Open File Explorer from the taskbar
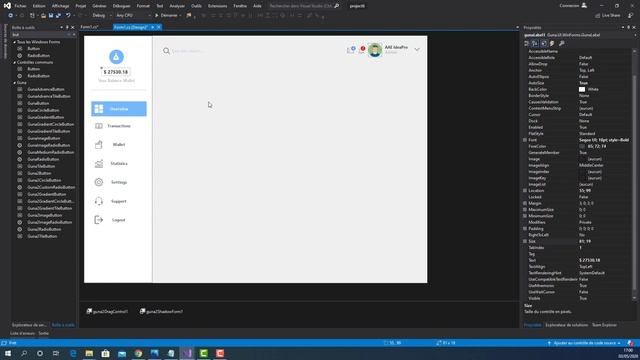The width and height of the screenshot is (640, 360). pyautogui.click(x=89, y=353)
